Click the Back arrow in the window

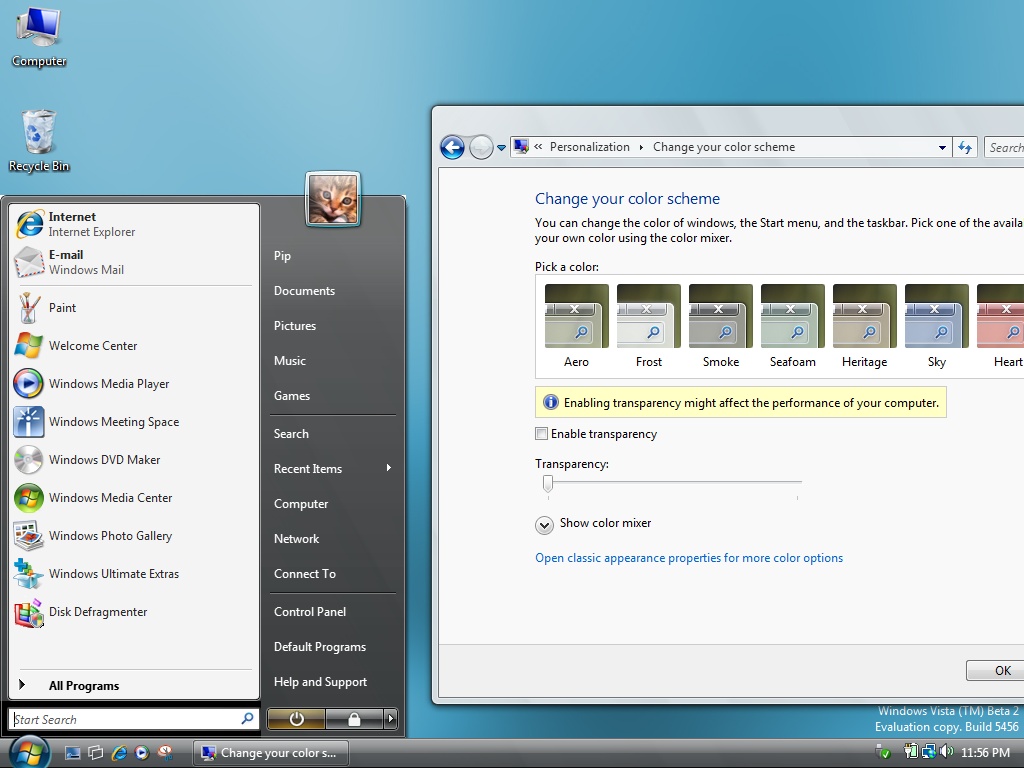[x=452, y=147]
